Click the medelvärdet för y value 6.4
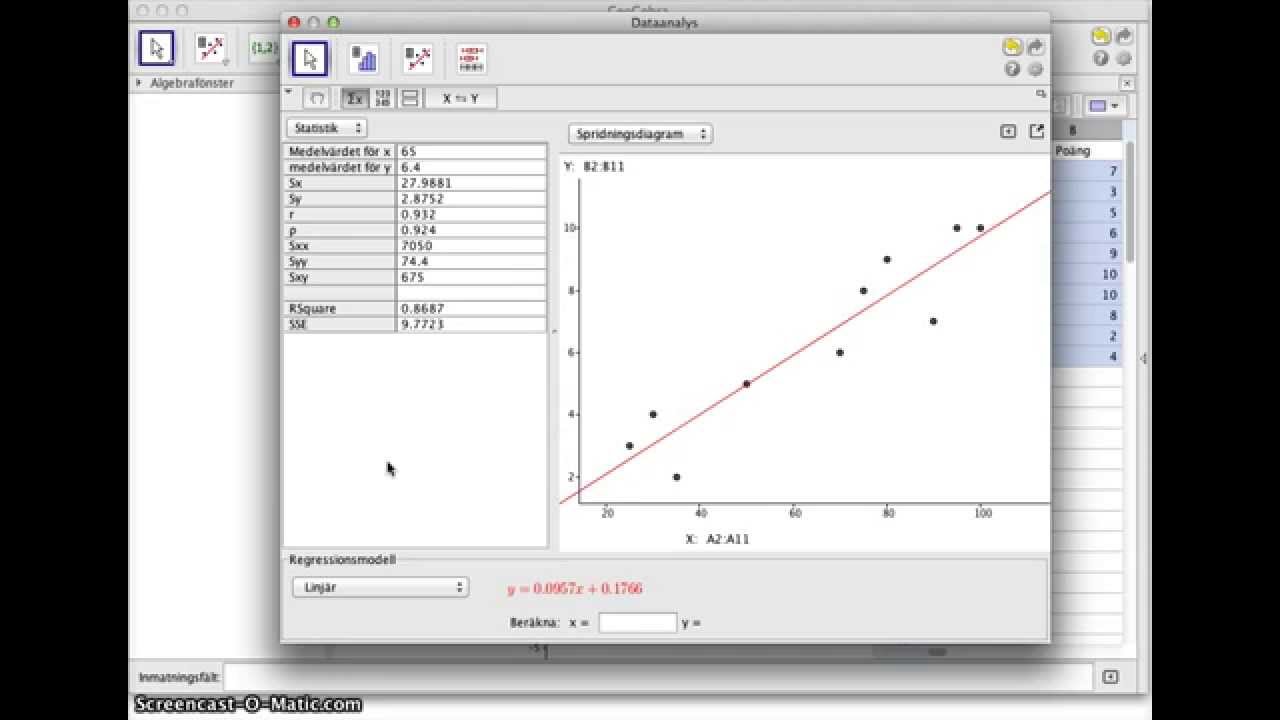1280x720 pixels. [472, 167]
